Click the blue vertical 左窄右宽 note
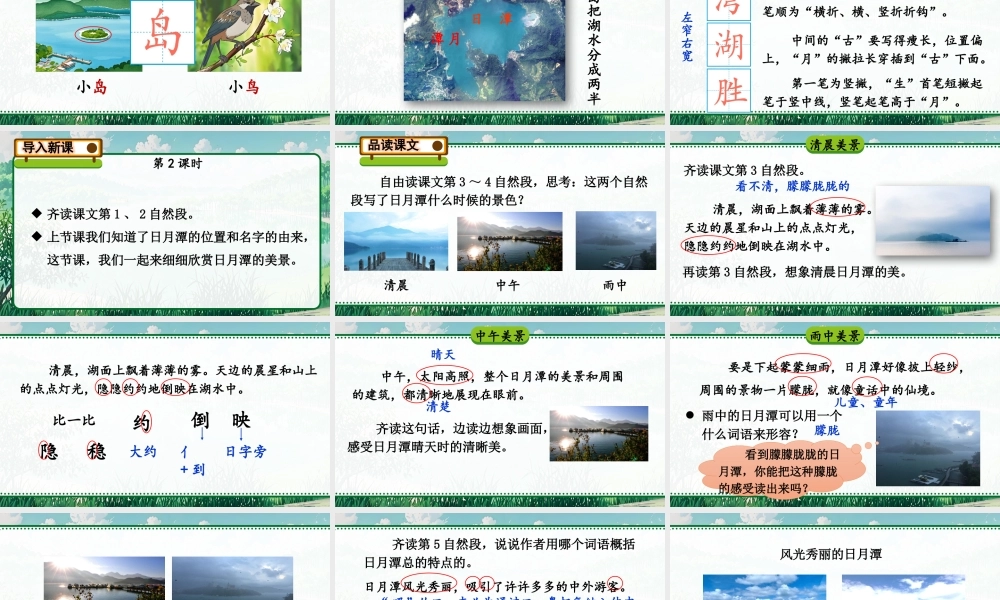This screenshot has width=1000, height=600. [687, 37]
